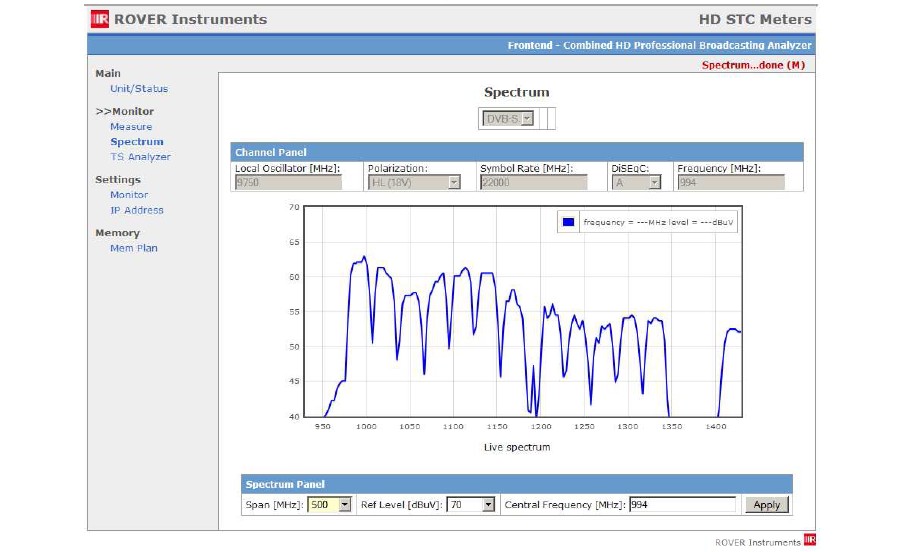Open the Unit/Status page
The width and height of the screenshot is (904, 552).
[x=139, y=89]
